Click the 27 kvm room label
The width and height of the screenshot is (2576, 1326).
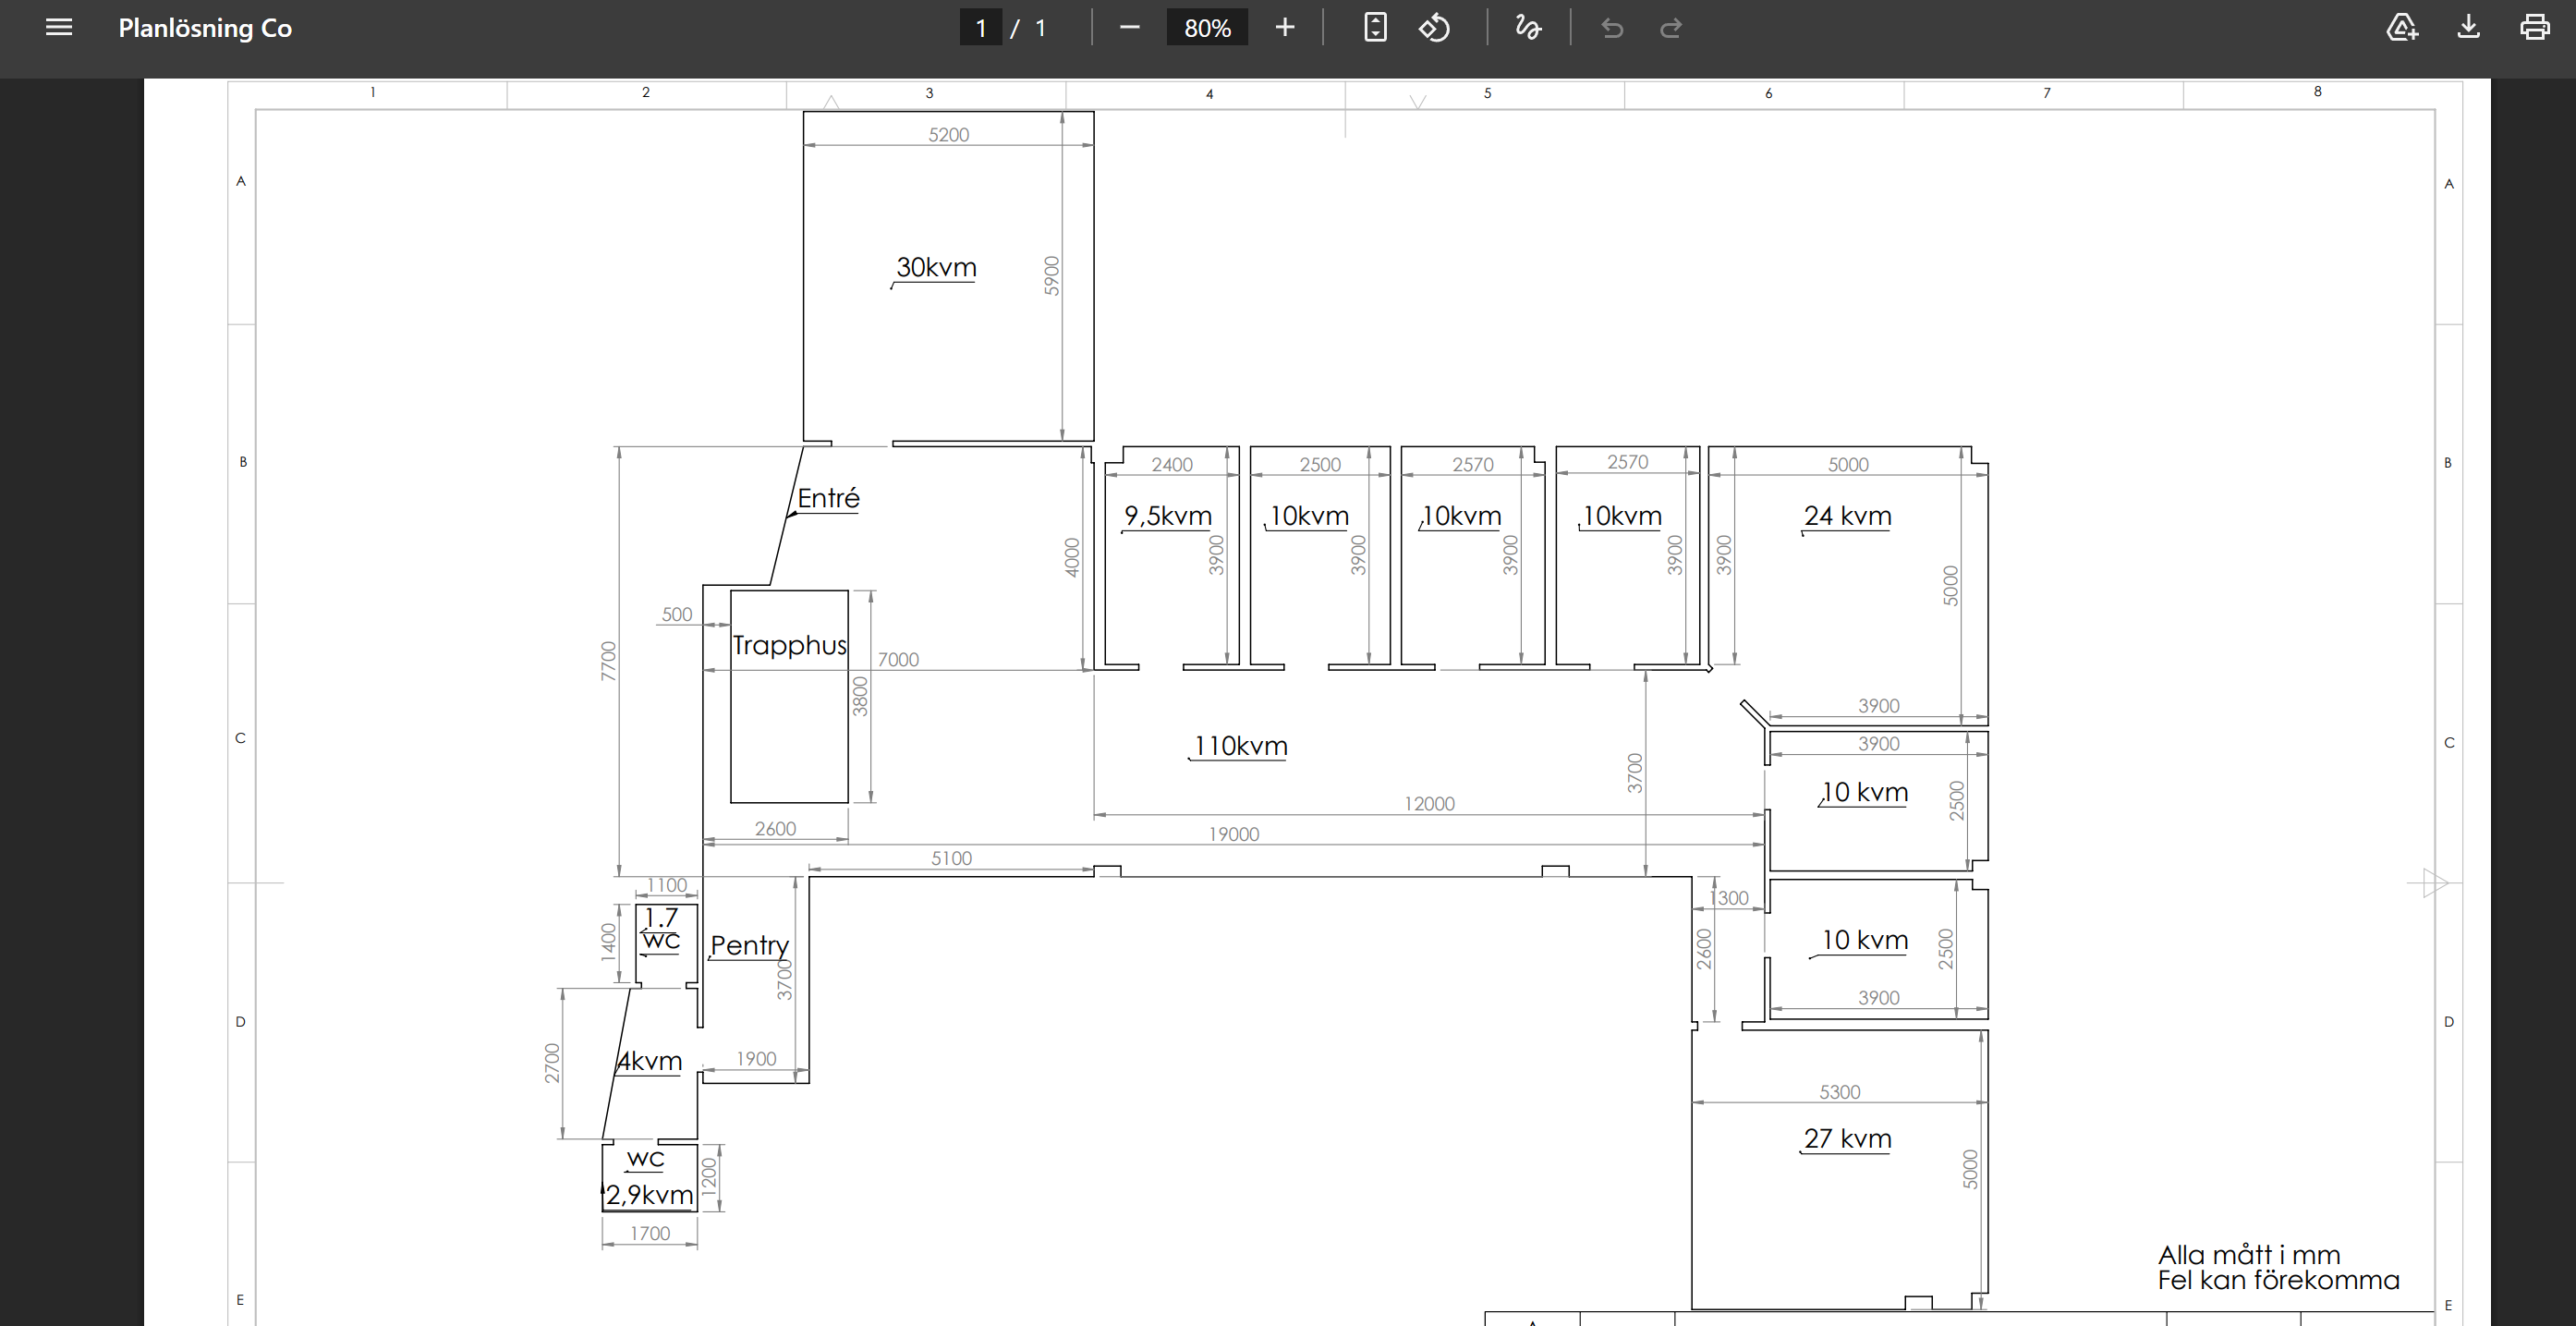(1847, 1138)
